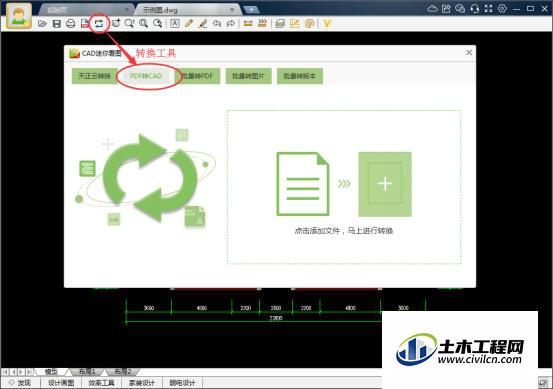Image resolution: width=553 pixels, height=389 pixels.
Task: Open customer support headset icon
Action: (x=475, y=9)
